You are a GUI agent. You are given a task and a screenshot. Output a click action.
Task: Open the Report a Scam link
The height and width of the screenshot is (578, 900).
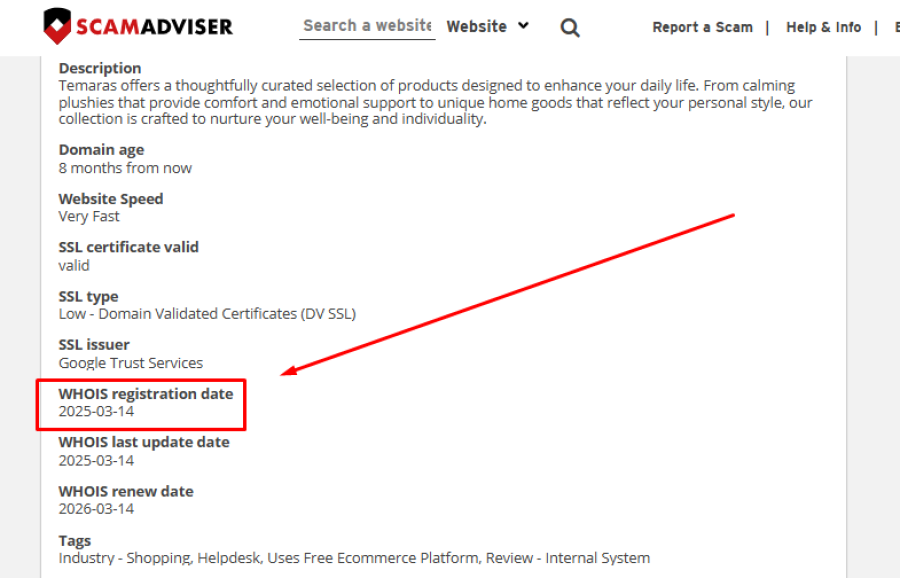702,28
